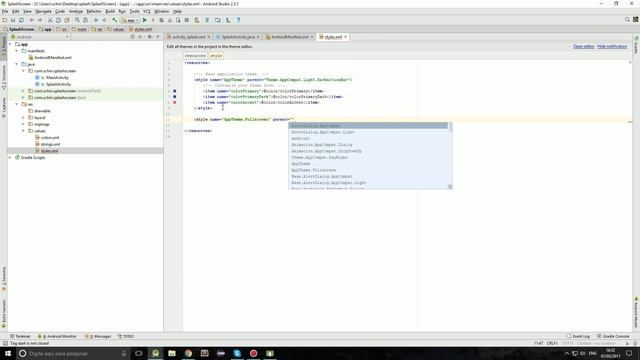Click the search everywhere magnifier icon

point(627,20)
